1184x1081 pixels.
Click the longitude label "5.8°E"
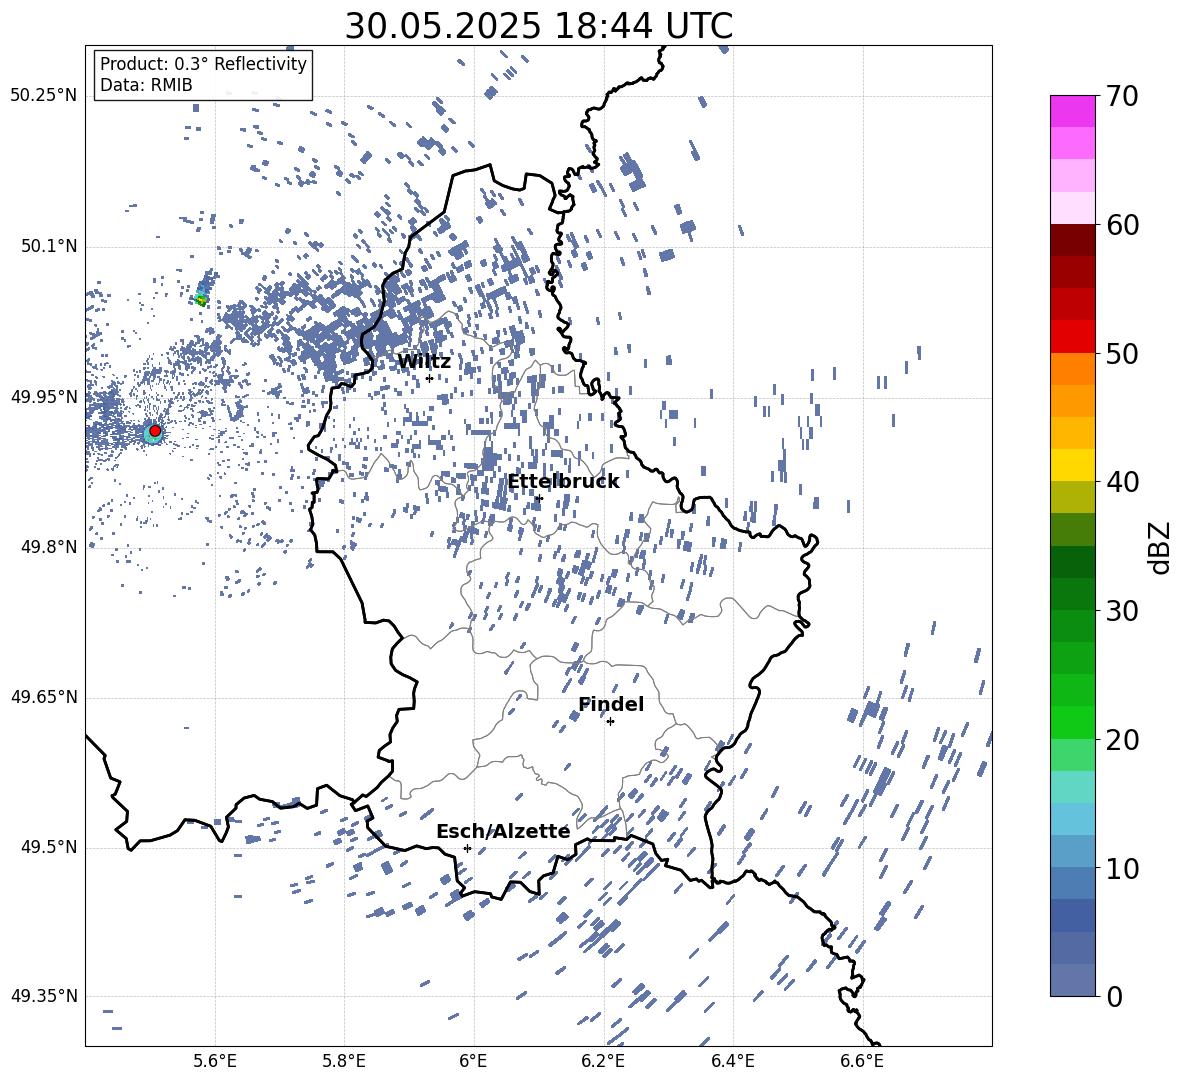(344, 1061)
